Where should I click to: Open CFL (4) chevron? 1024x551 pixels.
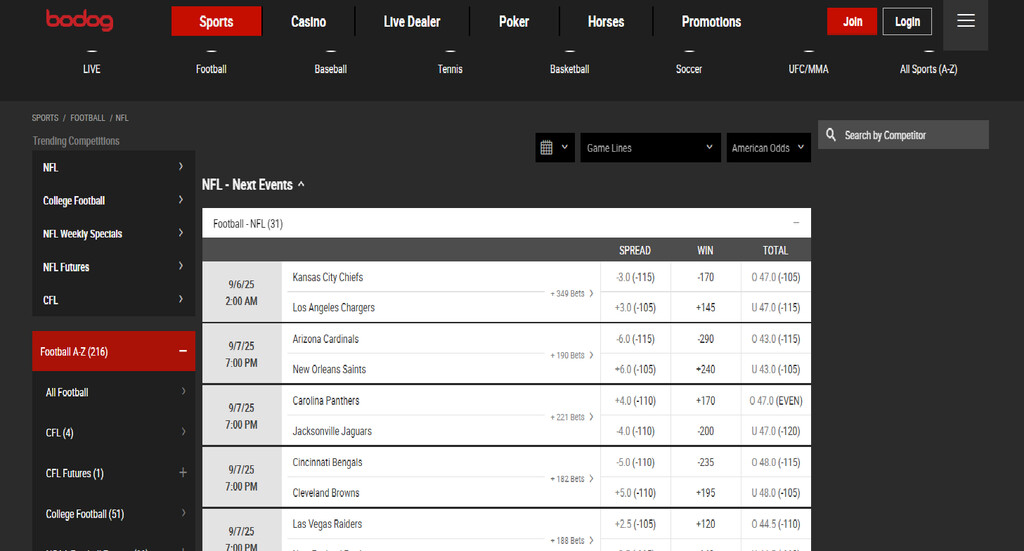click(184, 432)
